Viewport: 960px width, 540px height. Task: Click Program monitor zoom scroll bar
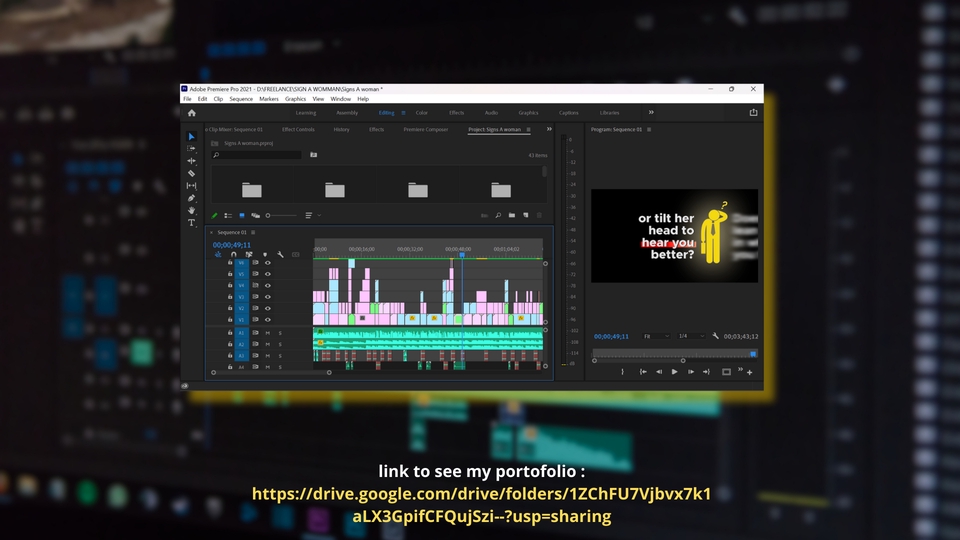point(639,361)
